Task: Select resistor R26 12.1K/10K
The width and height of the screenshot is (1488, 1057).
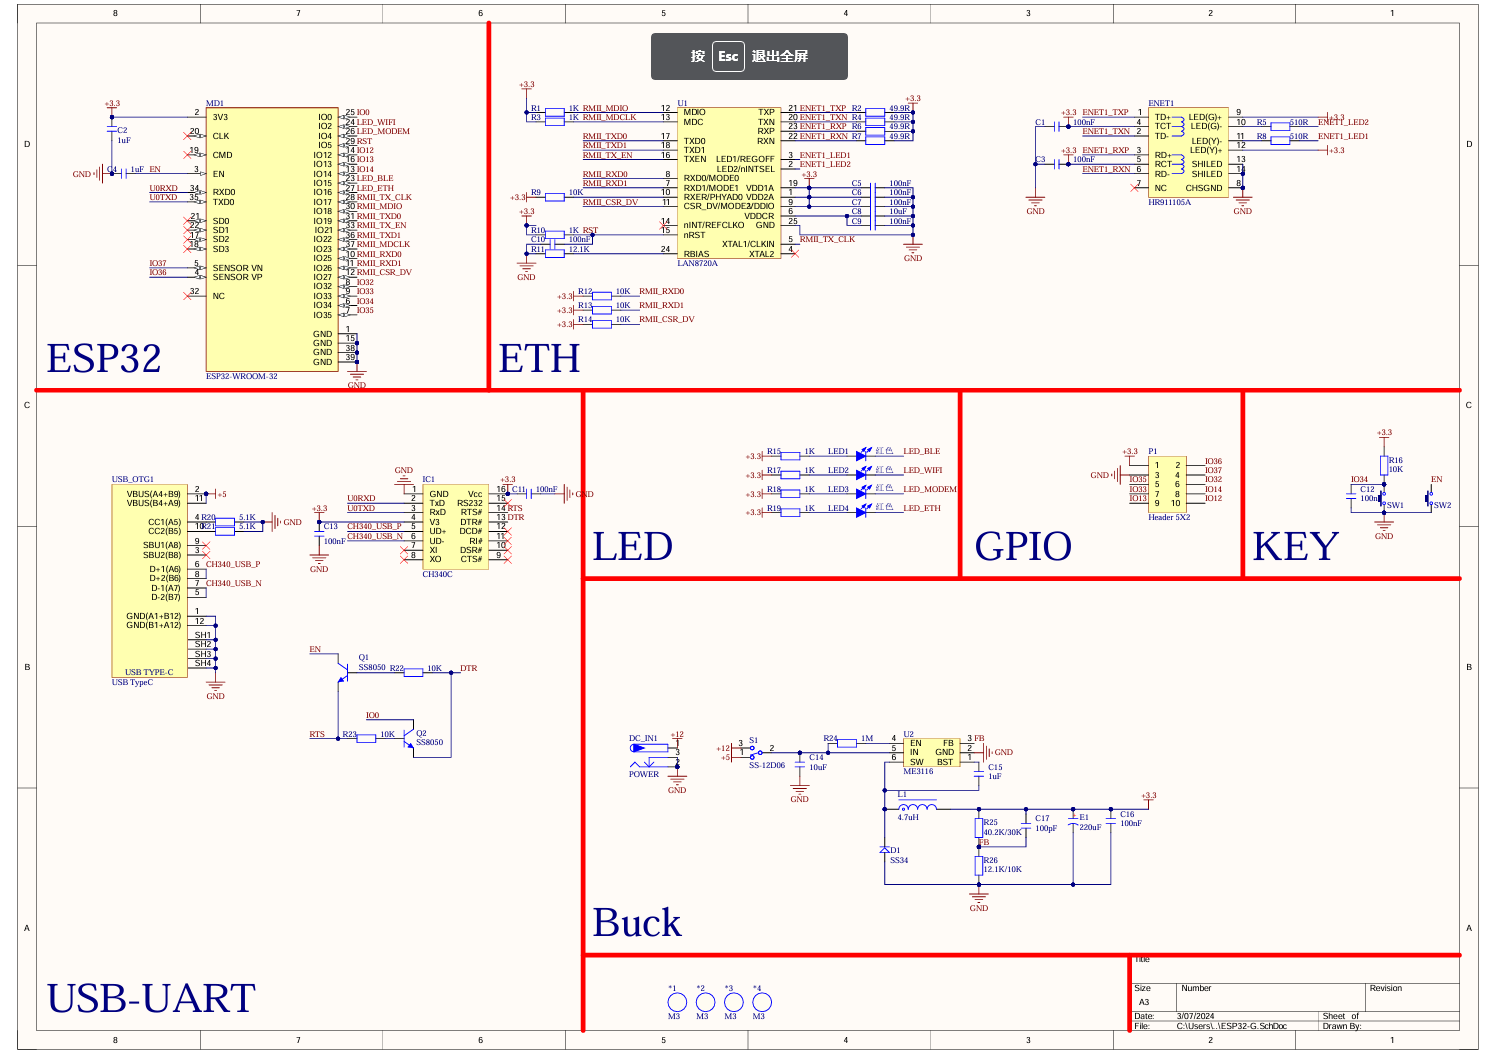Action: [979, 866]
